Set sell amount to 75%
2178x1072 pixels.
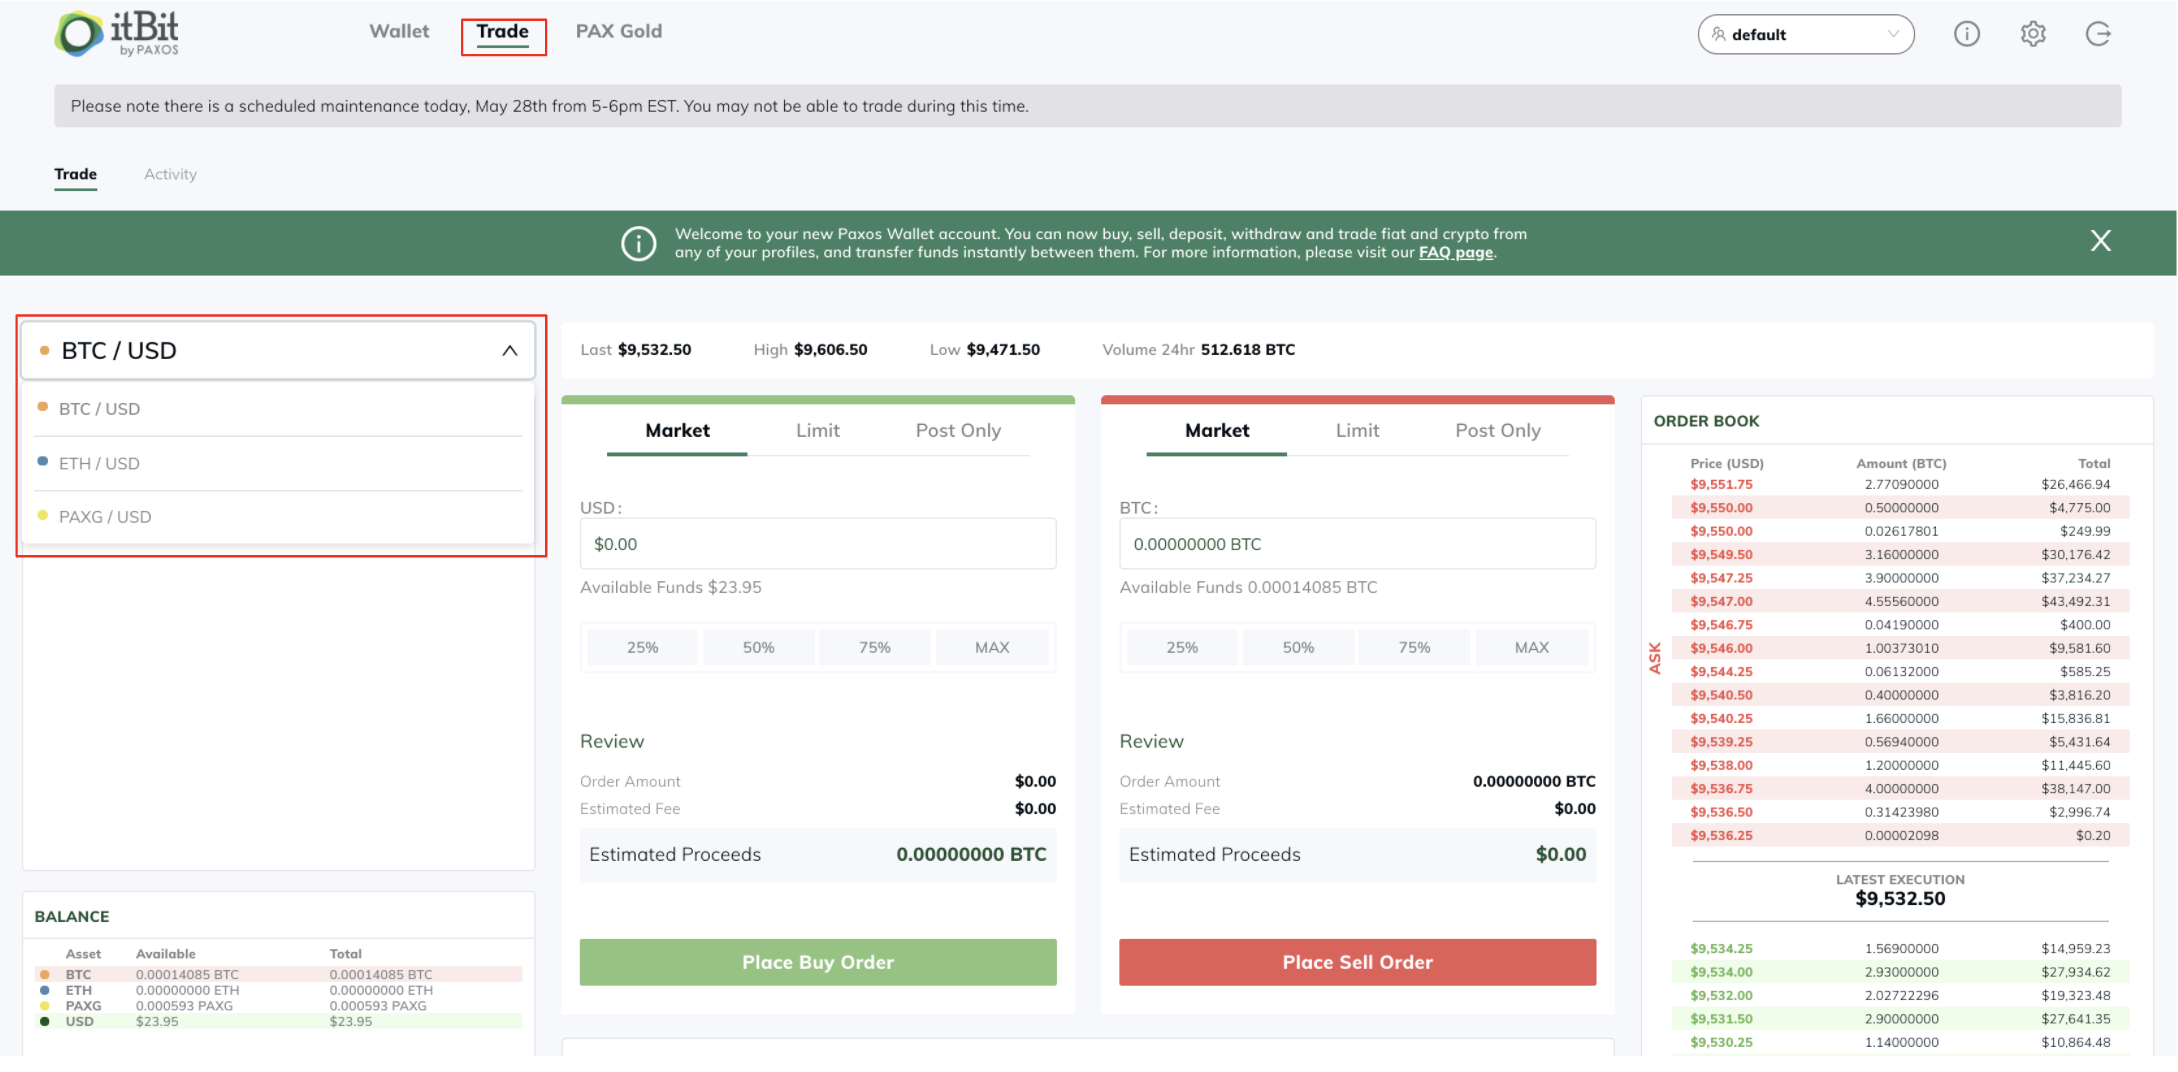click(1414, 648)
